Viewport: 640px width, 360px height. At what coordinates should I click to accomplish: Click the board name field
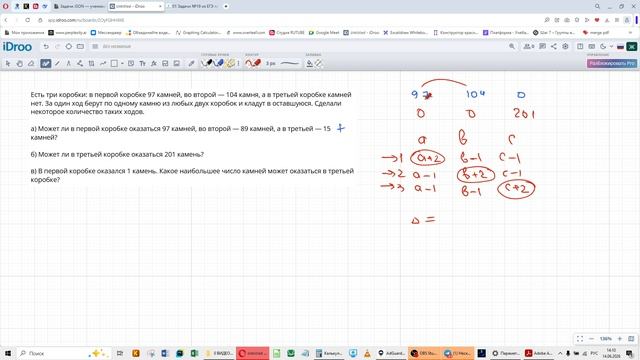pos(118,47)
